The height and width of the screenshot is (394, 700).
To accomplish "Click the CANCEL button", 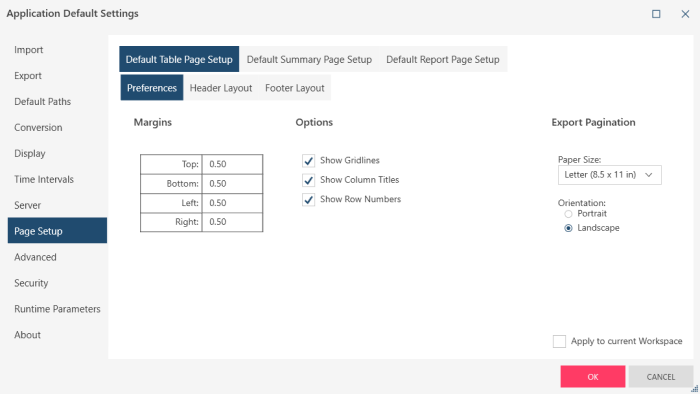I will coord(661,377).
